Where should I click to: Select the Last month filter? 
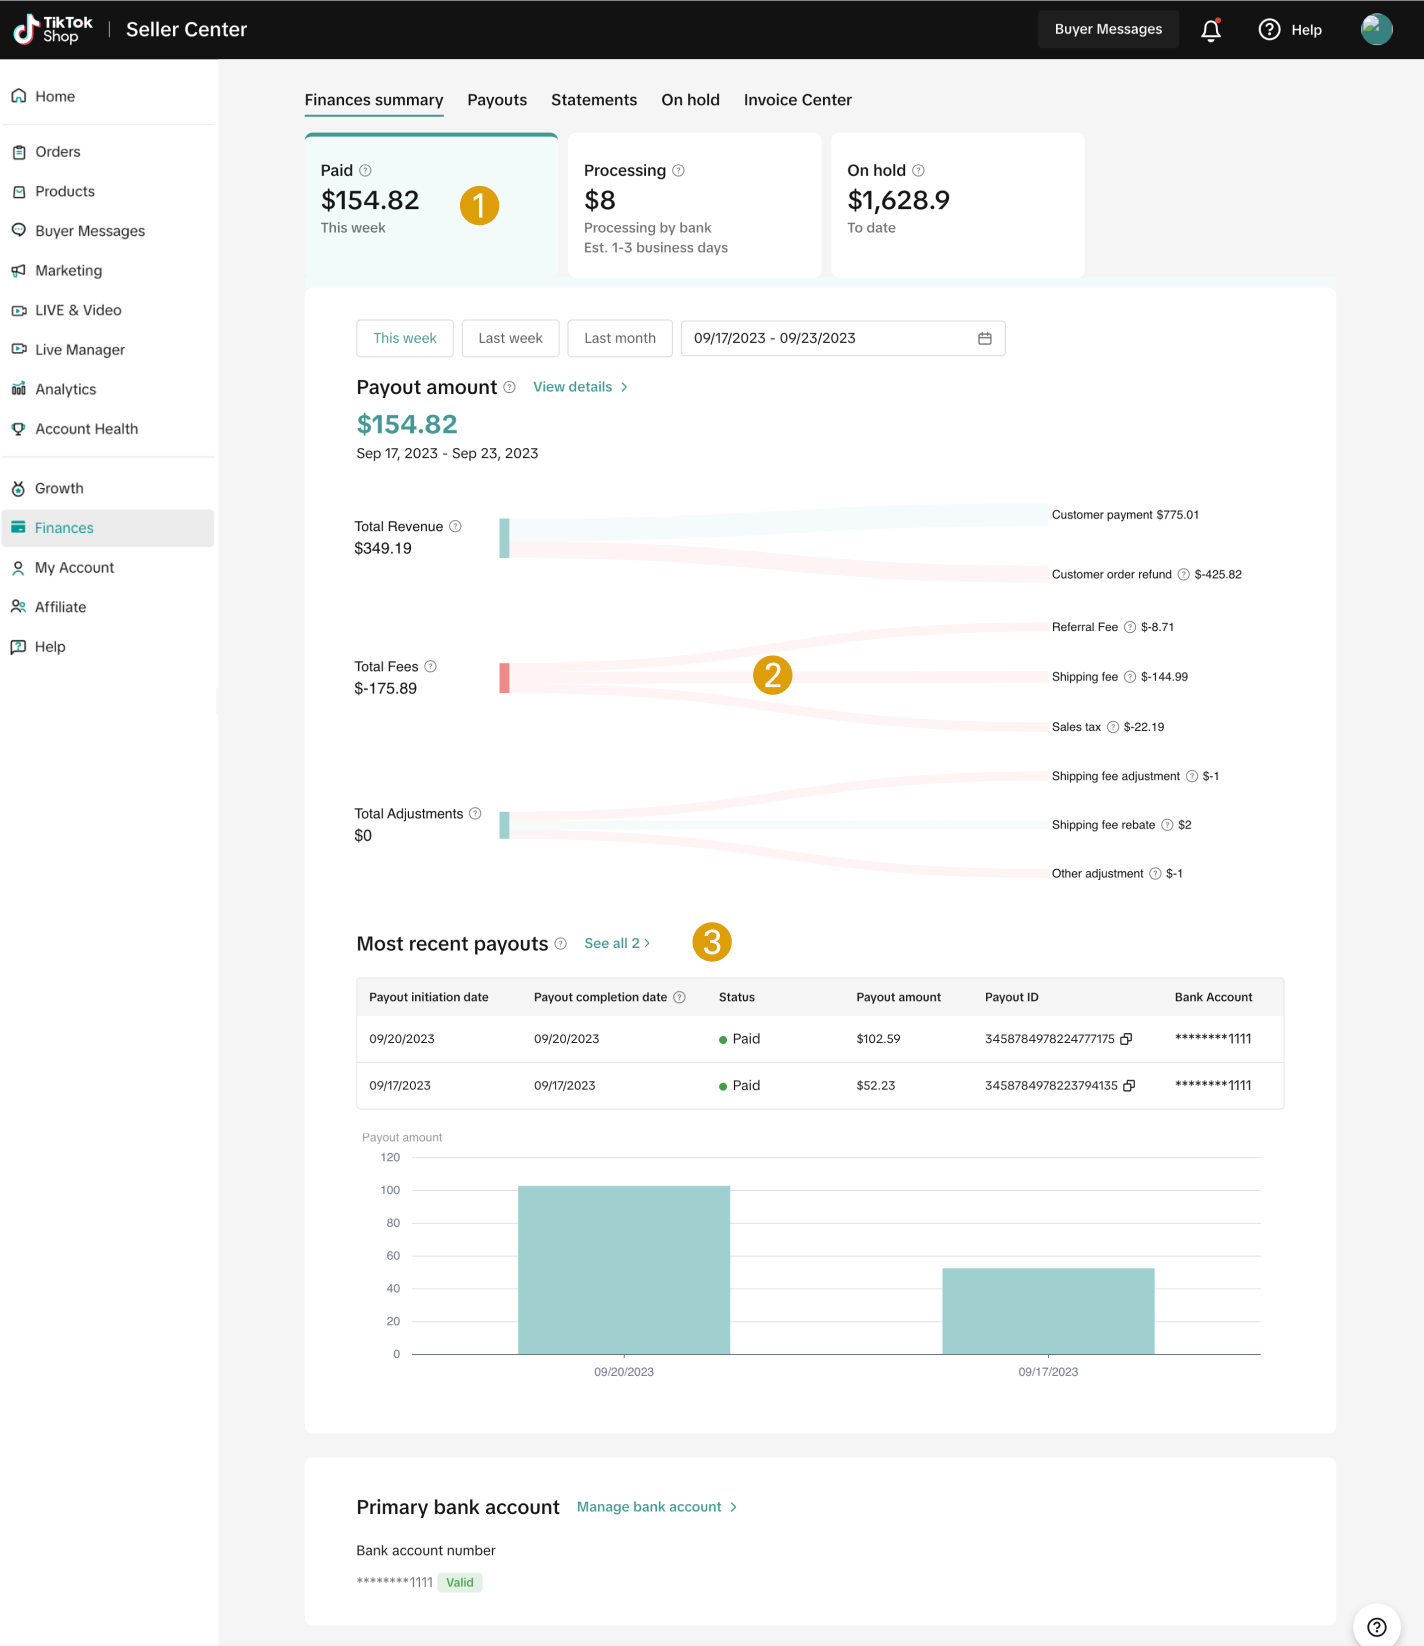[619, 338]
